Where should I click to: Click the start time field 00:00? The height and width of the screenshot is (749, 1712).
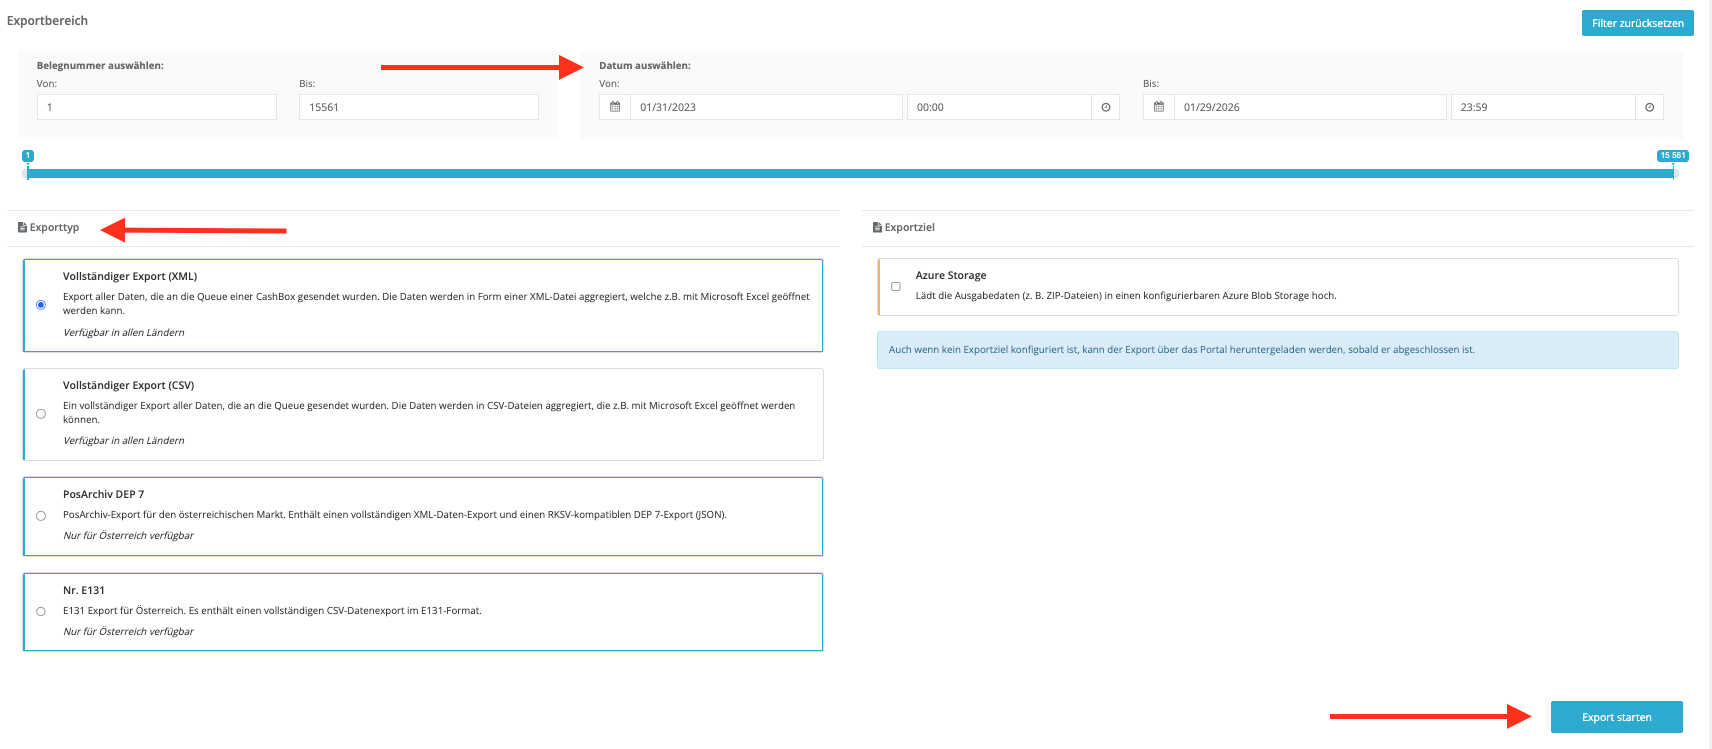tap(998, 107)
